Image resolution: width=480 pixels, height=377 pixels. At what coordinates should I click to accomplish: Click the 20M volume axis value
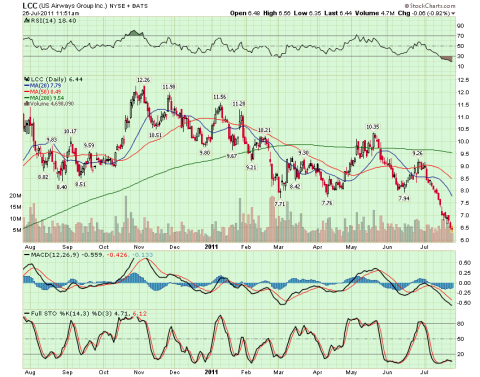coord(15,196)
